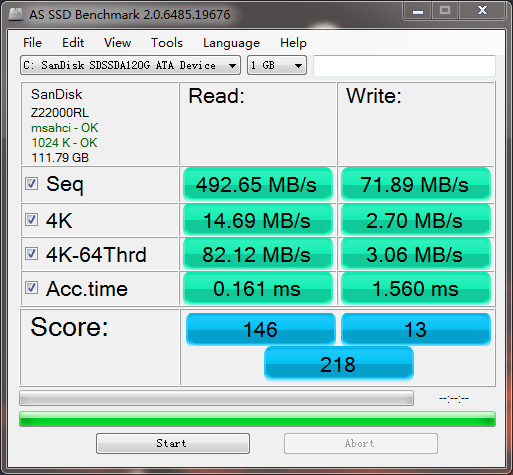
Task: Open the SanDisk drive selection dropdown
Action: click(130, 65)
